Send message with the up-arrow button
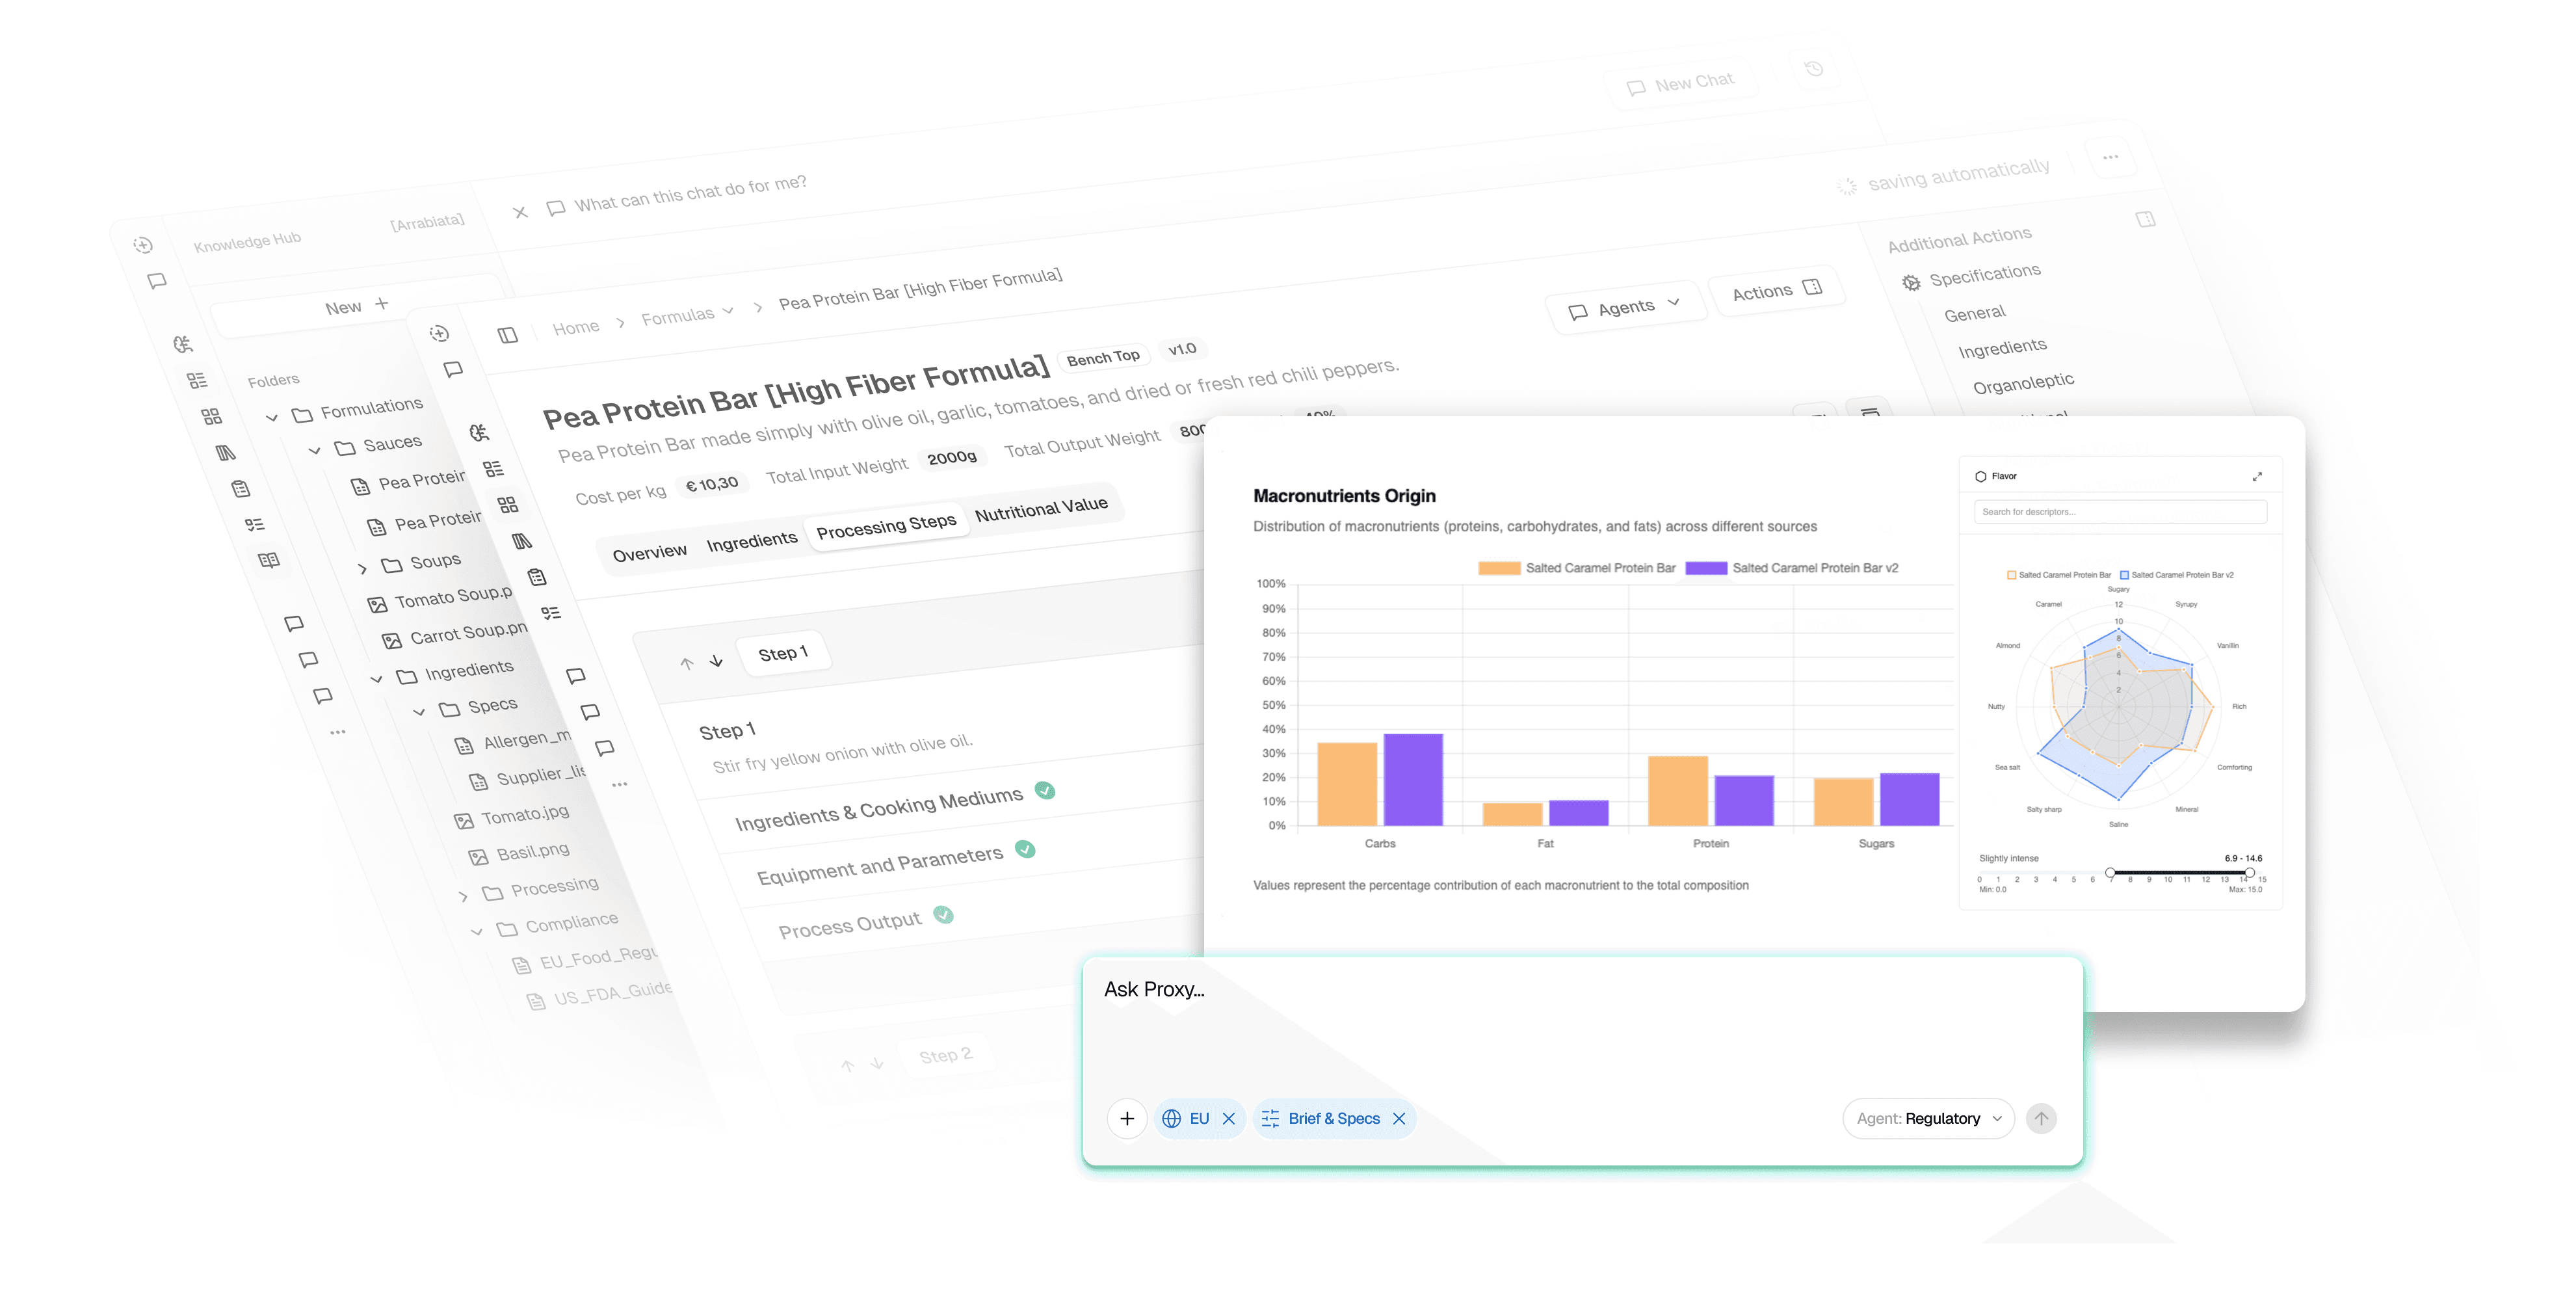 (2041, 1118)
